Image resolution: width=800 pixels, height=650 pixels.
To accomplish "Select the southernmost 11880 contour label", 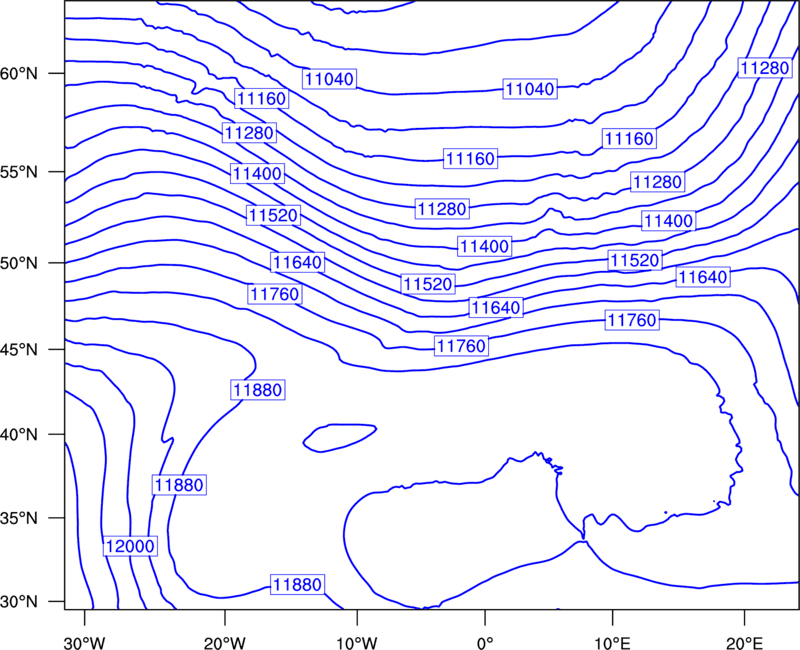I will pos(297,584).
